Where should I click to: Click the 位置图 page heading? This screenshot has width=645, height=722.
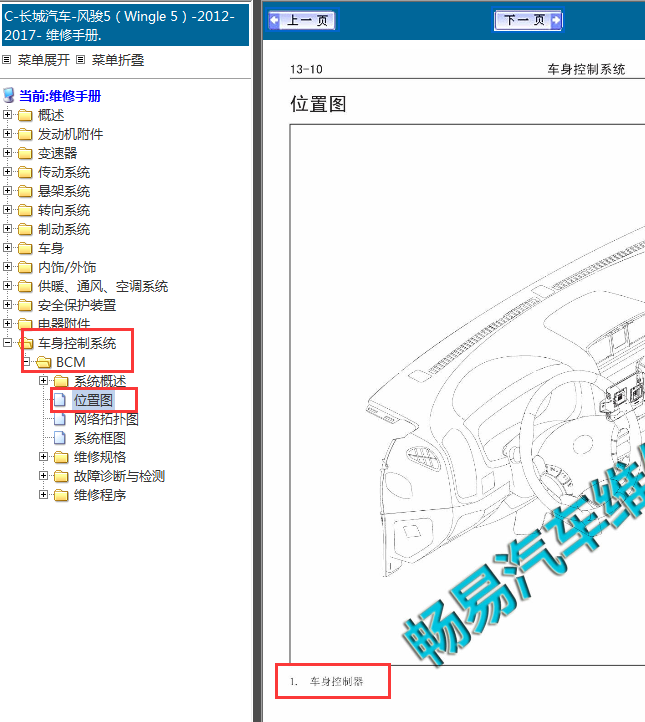coord(318,104)
